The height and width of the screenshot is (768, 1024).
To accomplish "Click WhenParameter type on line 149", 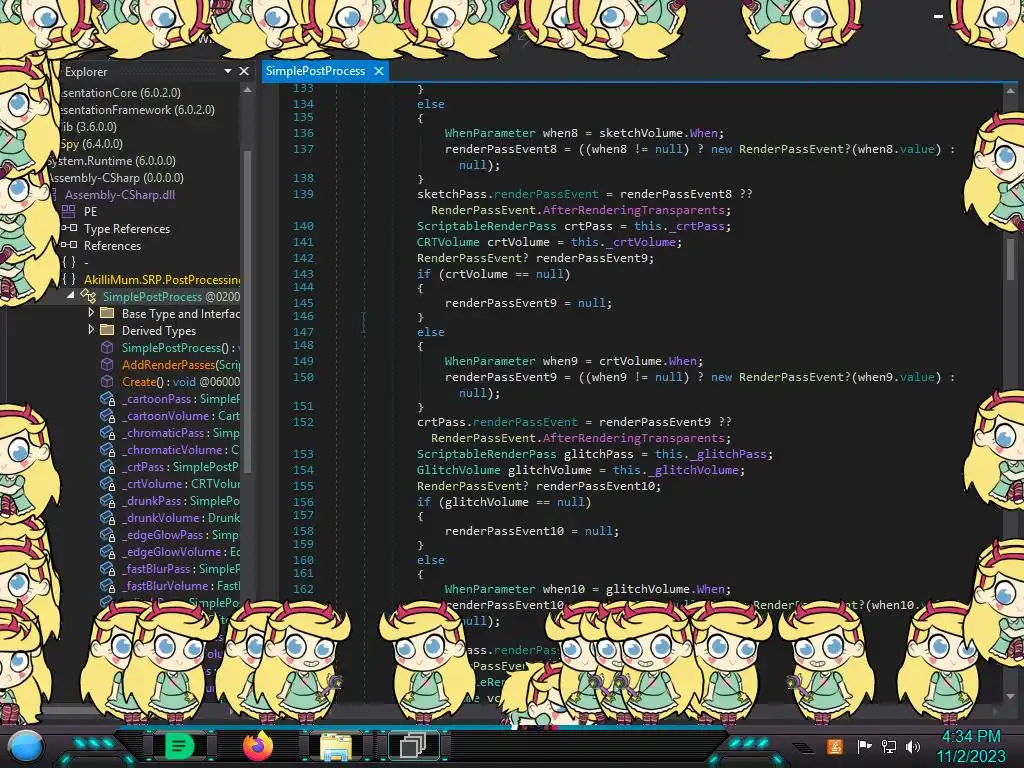I will pyautogui.click(x=490, y=360).
